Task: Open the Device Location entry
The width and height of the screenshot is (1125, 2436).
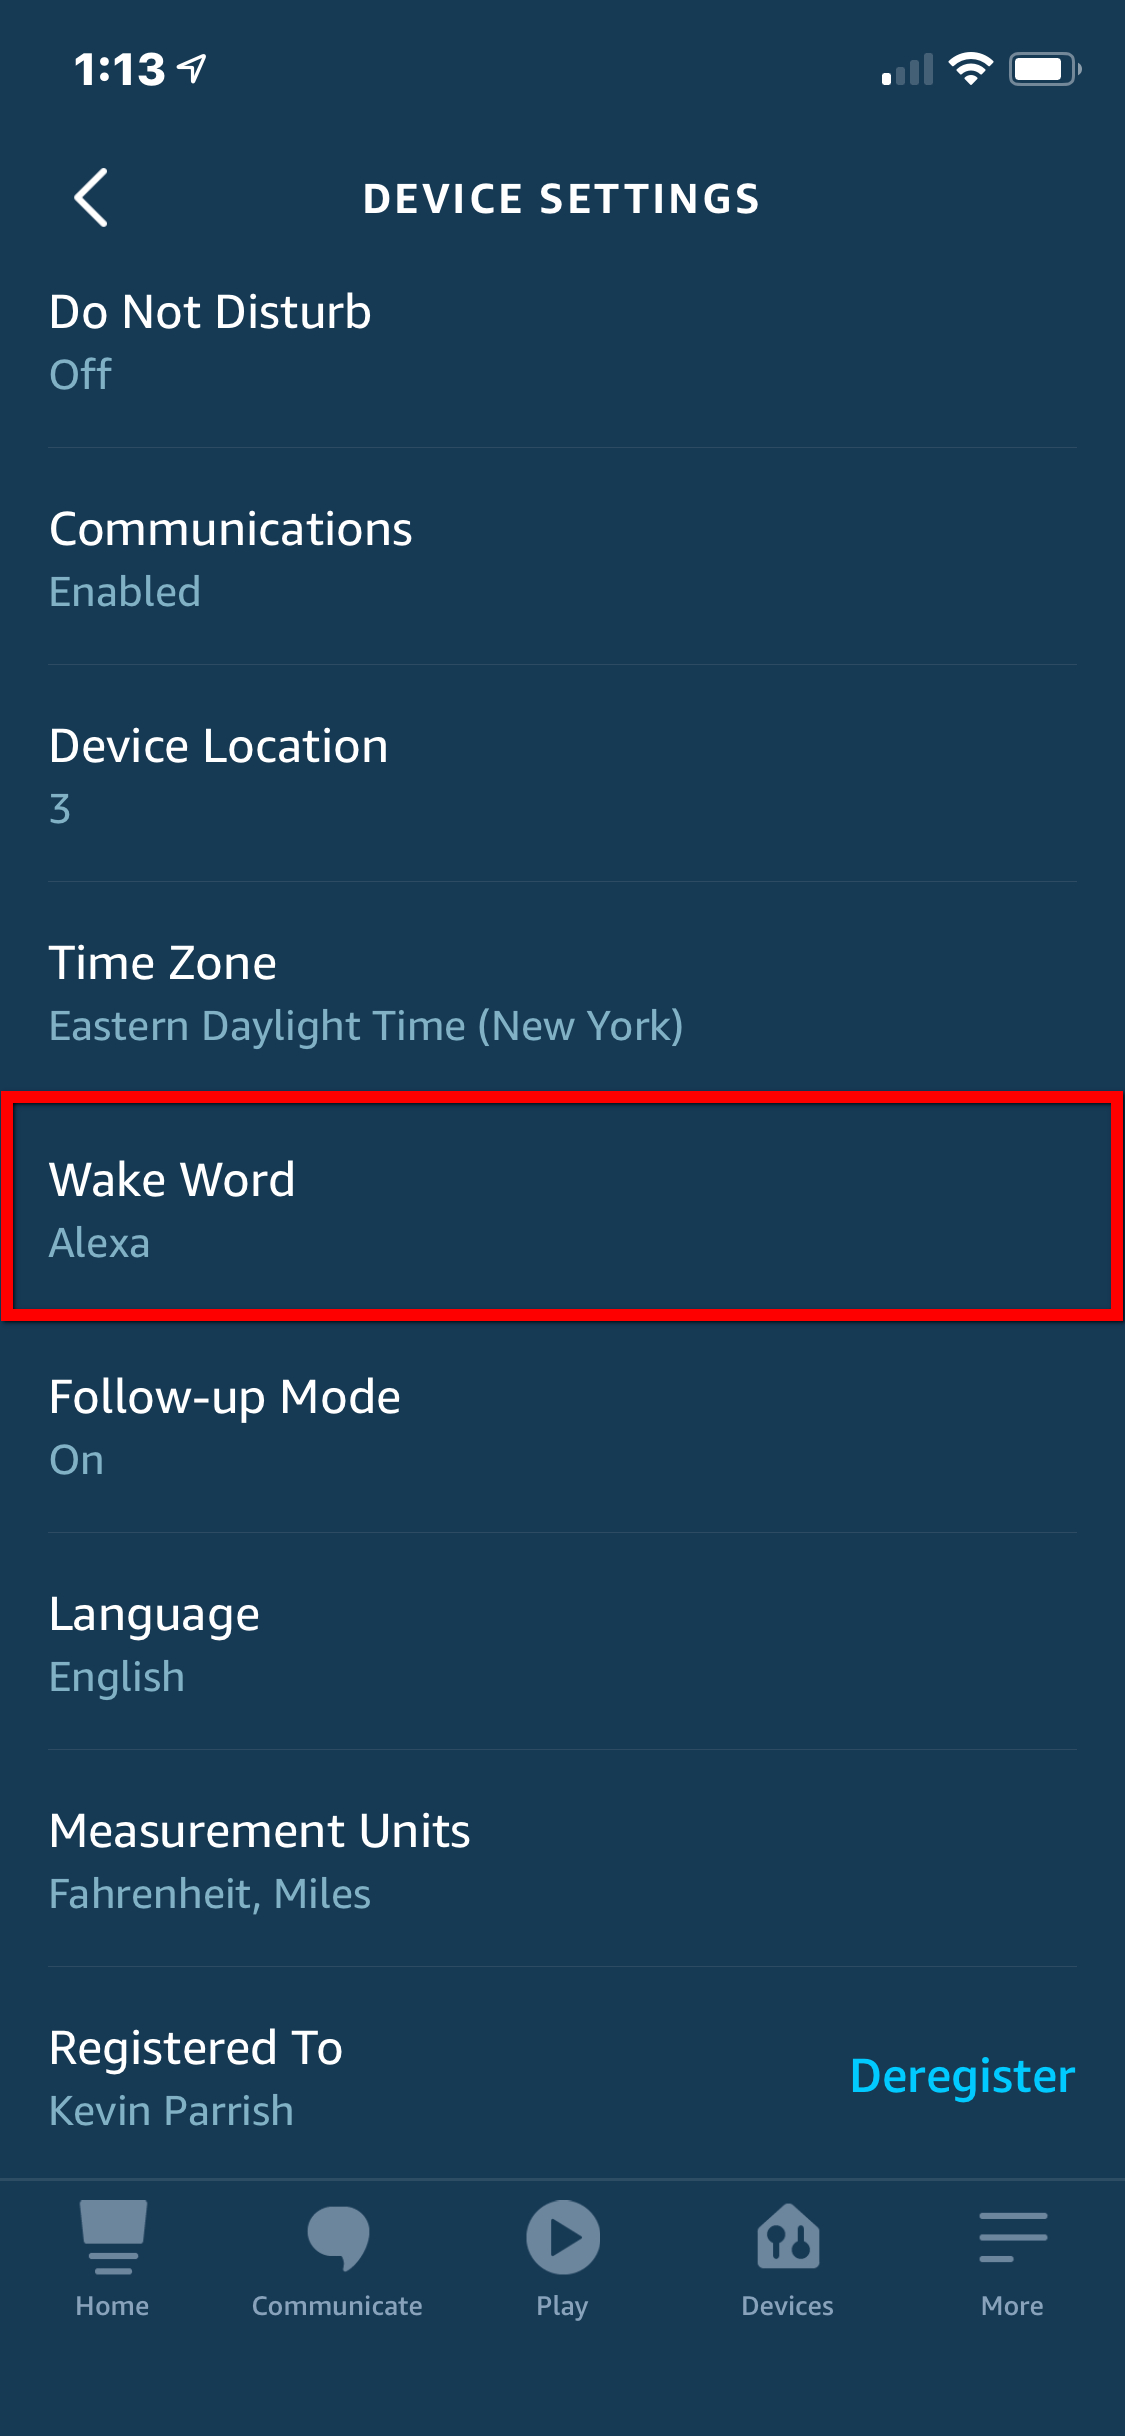Action: tap(562, 775)
